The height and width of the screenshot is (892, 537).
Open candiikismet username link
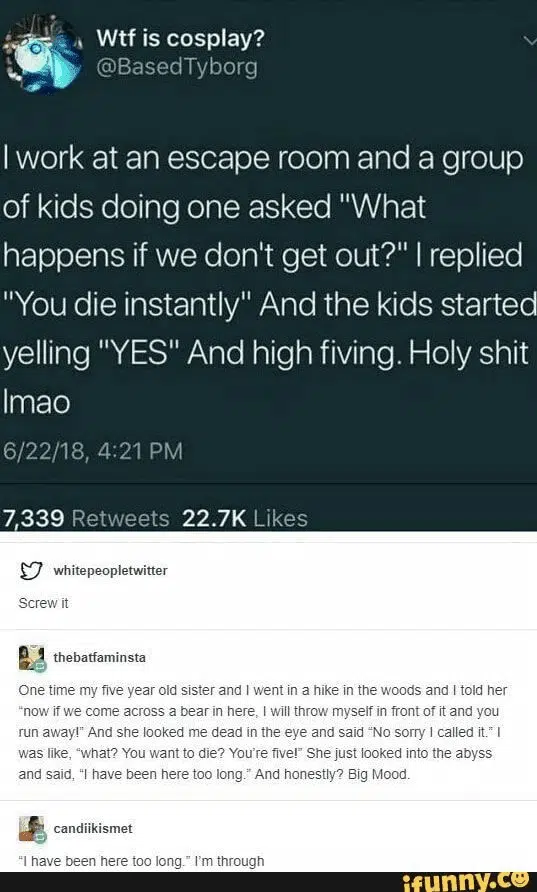pos(93,828)
